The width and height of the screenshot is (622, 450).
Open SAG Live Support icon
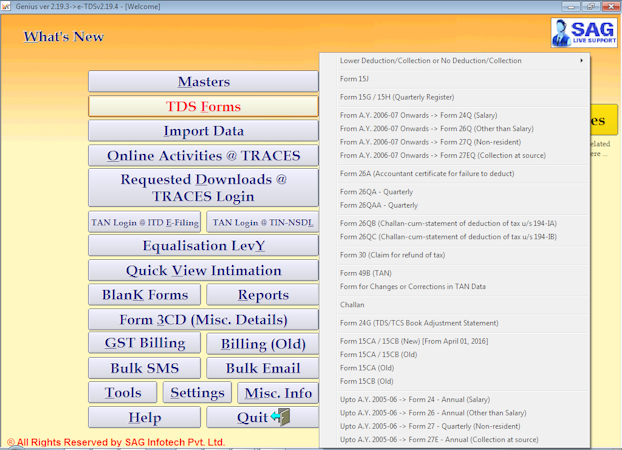tap(584, 33)
